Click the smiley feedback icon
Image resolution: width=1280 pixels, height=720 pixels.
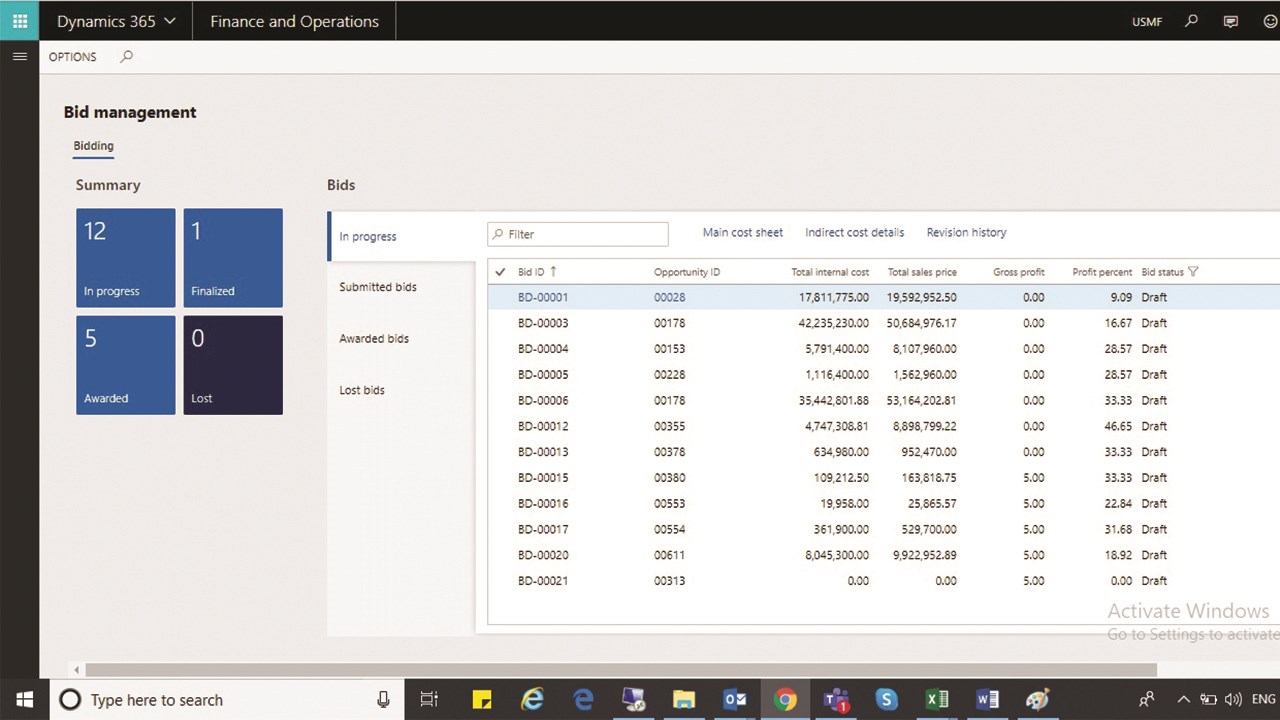point(1270,21)
